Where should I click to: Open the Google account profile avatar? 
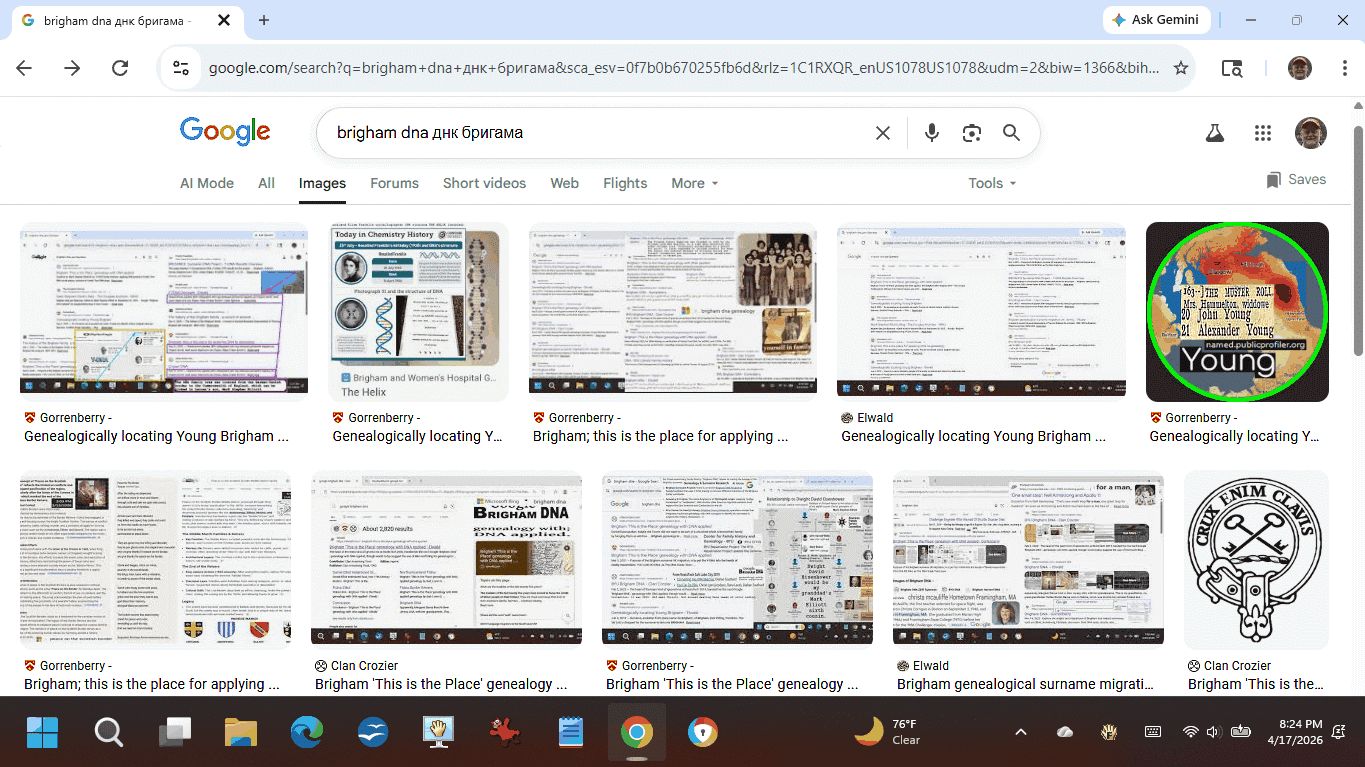pyautogui.click(x=1310, y=133)
